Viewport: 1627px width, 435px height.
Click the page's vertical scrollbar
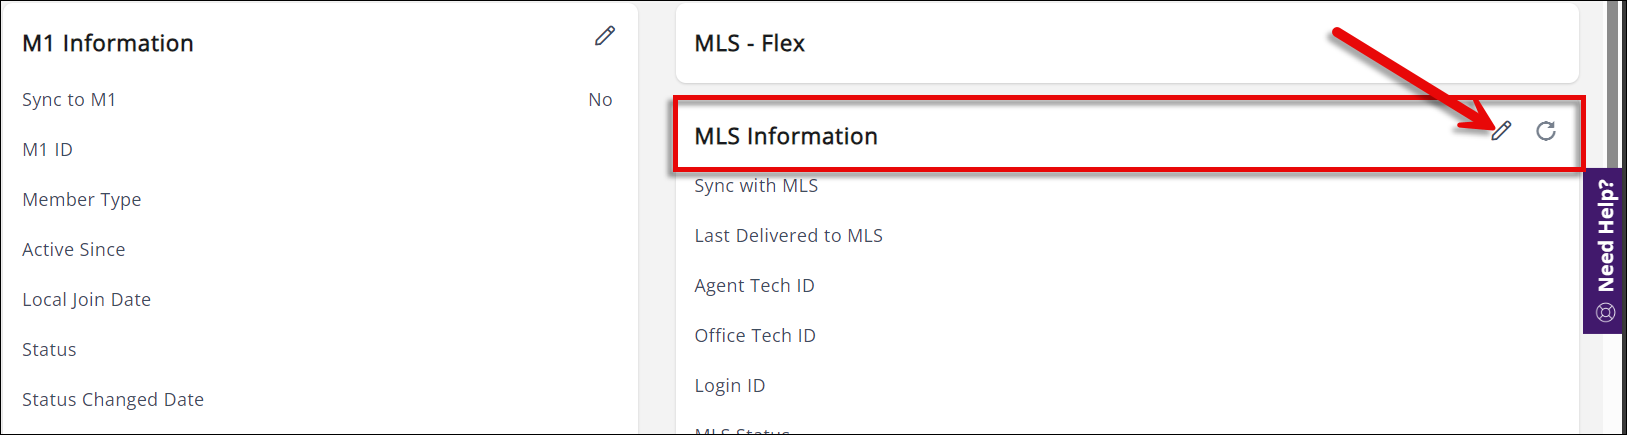(1613, 80)
